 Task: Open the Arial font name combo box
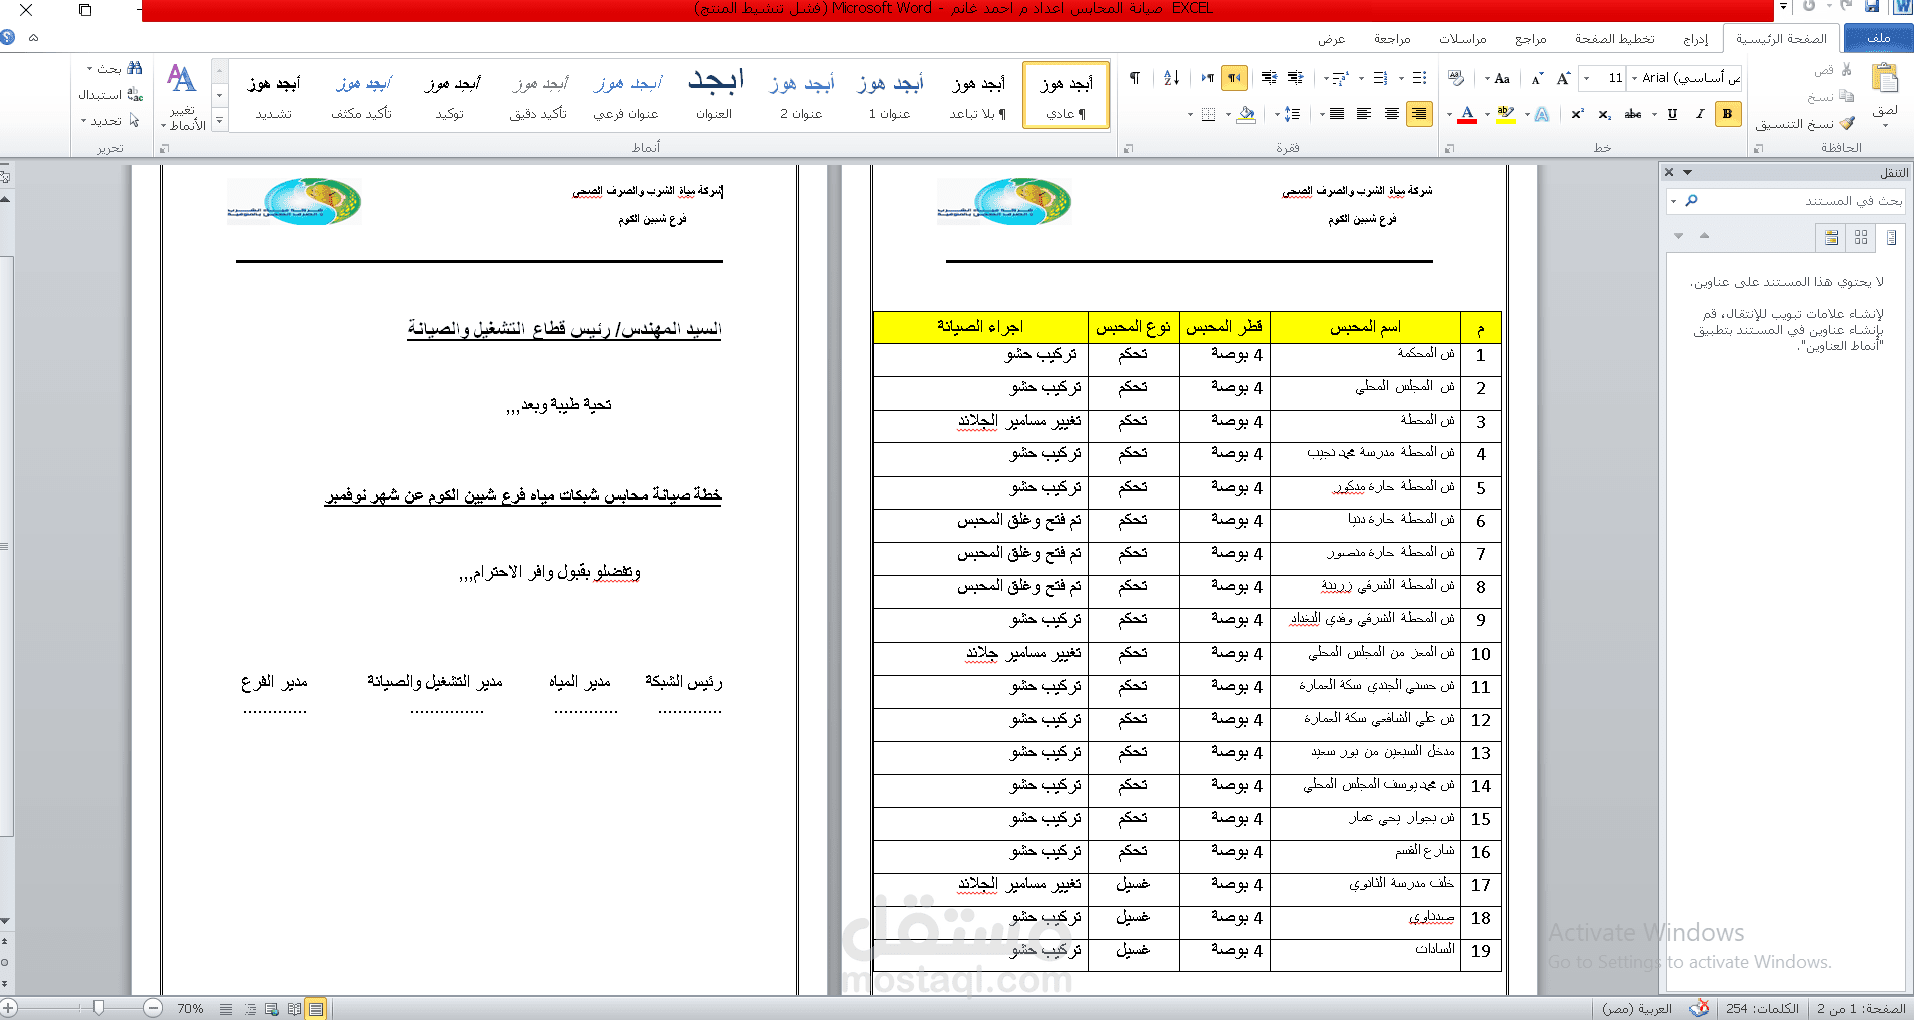1686,78
